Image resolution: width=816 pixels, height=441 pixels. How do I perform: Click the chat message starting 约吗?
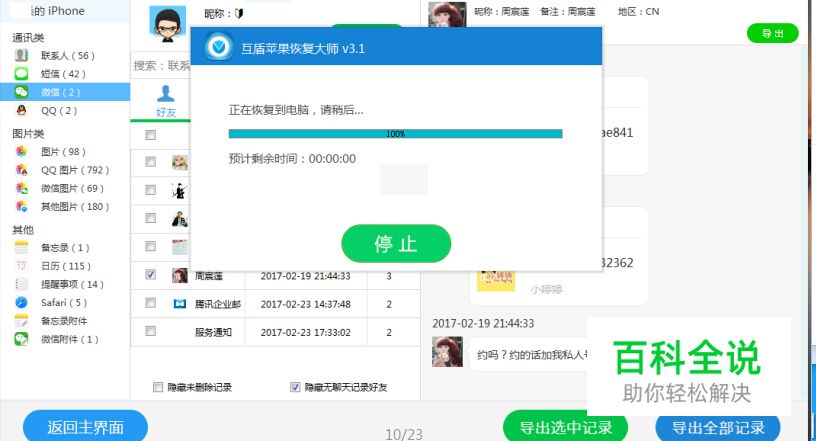(532, 355)
